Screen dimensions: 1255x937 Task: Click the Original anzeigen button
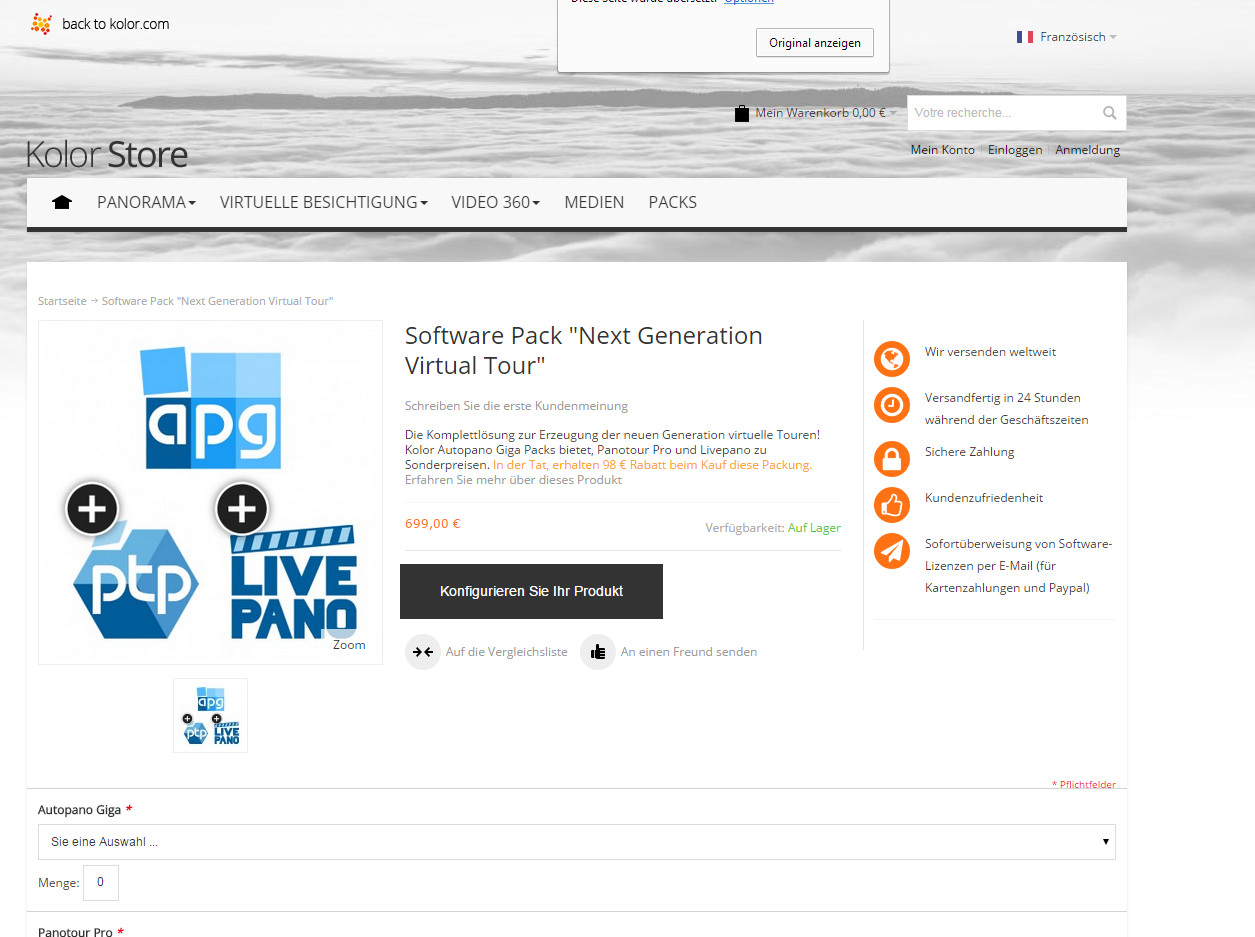[814, 43]
